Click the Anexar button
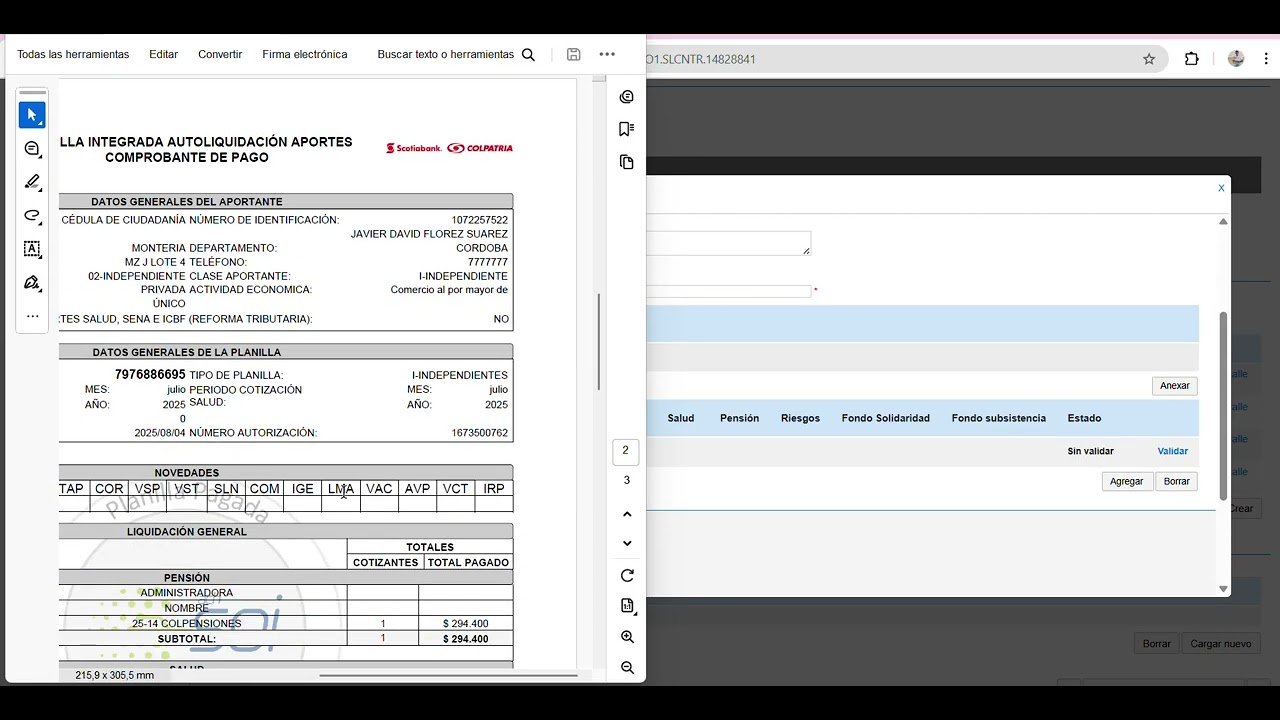Image resolution: width=1280 pixels, height=720 pixels. pyautogui.click(x=1175, y=386)
